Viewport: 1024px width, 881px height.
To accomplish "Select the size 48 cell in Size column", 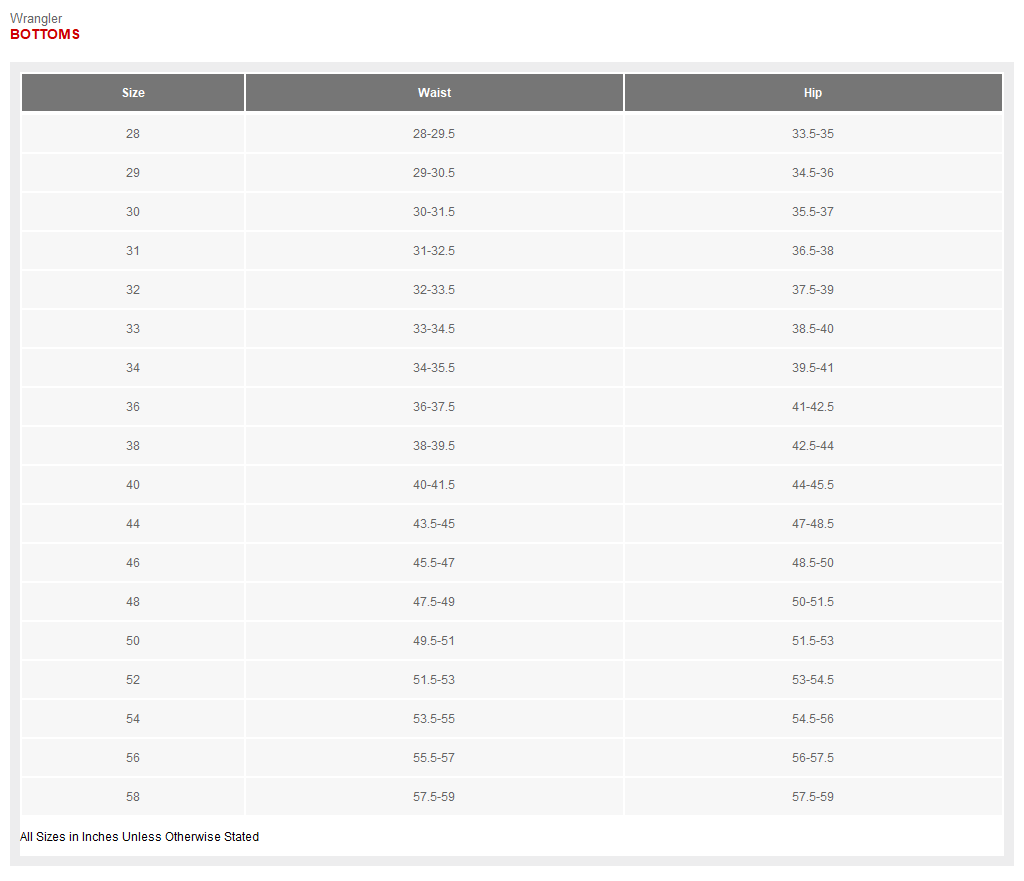I will point(133,602).
